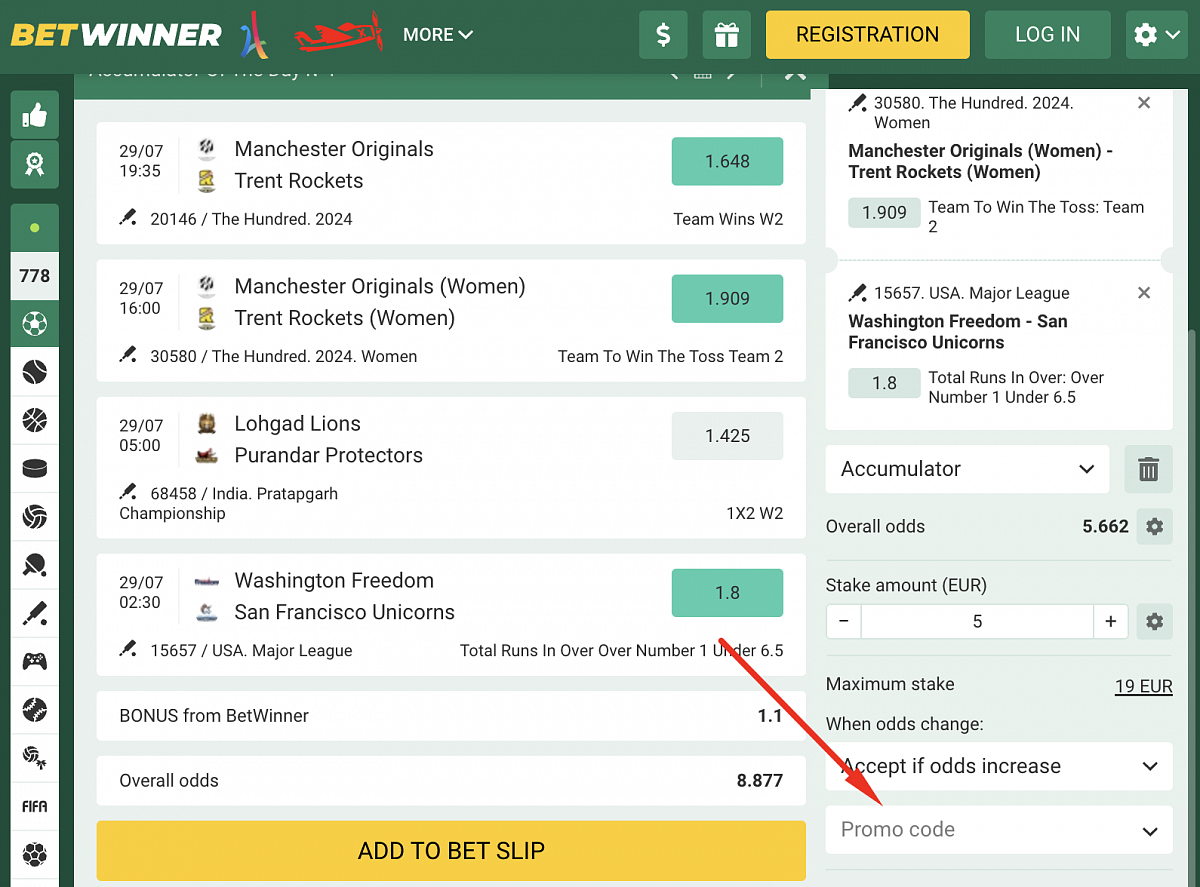Expand the Accept if odds increase dropdown

998,766
